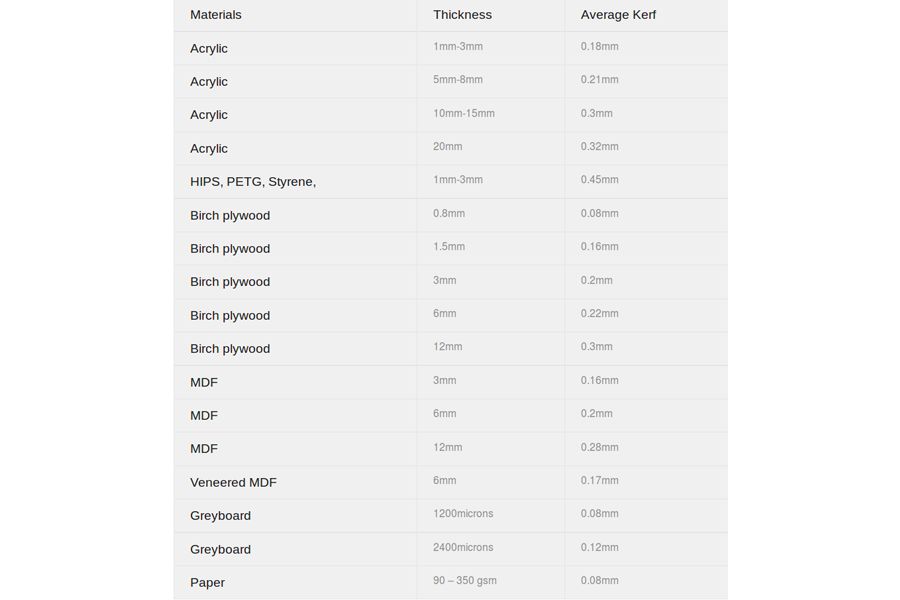Screen dimensions: 900x600
Task: Click the 20mm acrylic thickness cell
Action: click(x=448, y=147)
